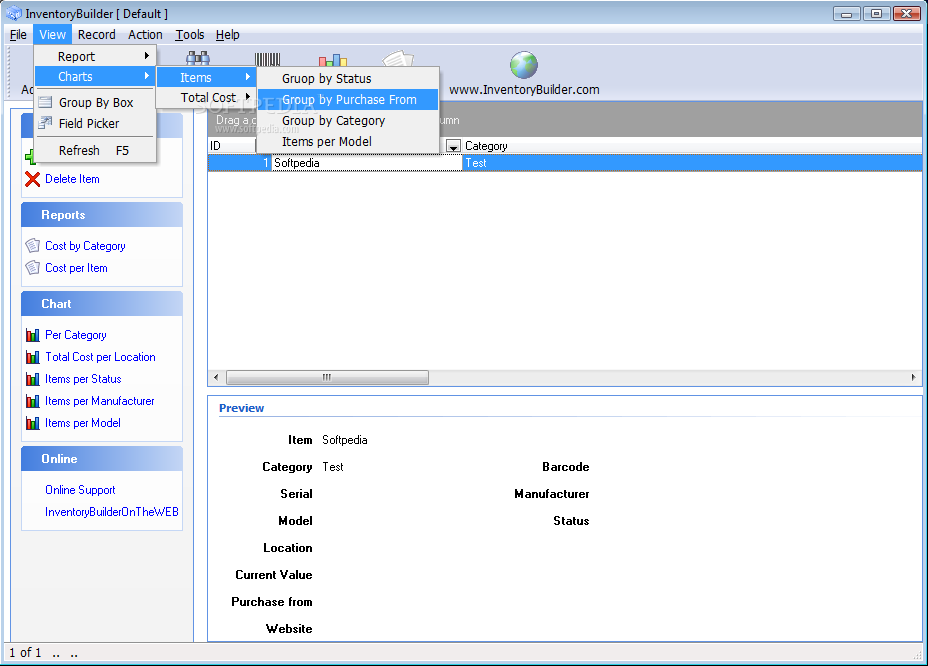Viewport: 928px width, 666px height.
Task: Select Items per Model menu entry
Action: [x=348, y=141]
